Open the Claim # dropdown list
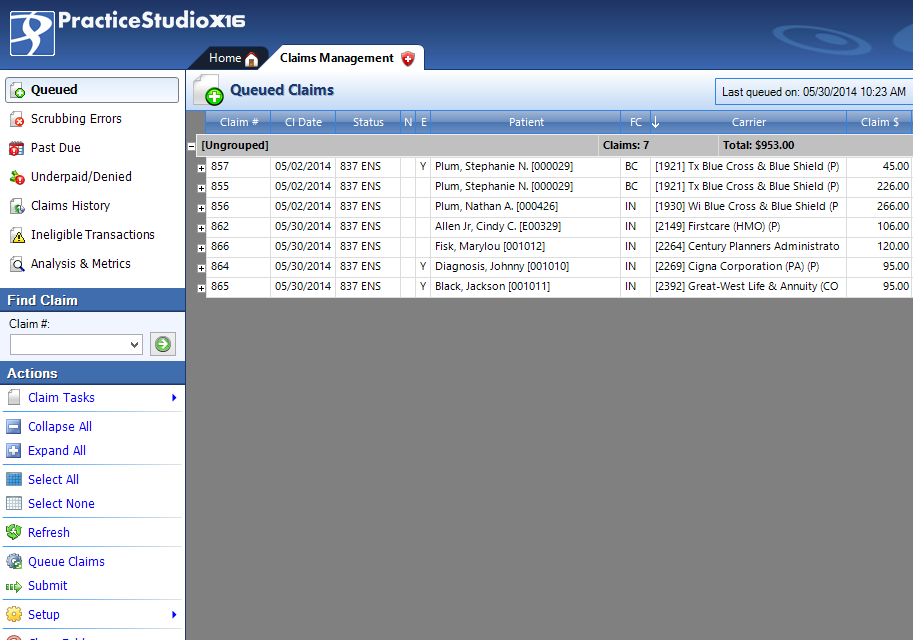Viewport: 913px width, 640px height. point(135,345)
